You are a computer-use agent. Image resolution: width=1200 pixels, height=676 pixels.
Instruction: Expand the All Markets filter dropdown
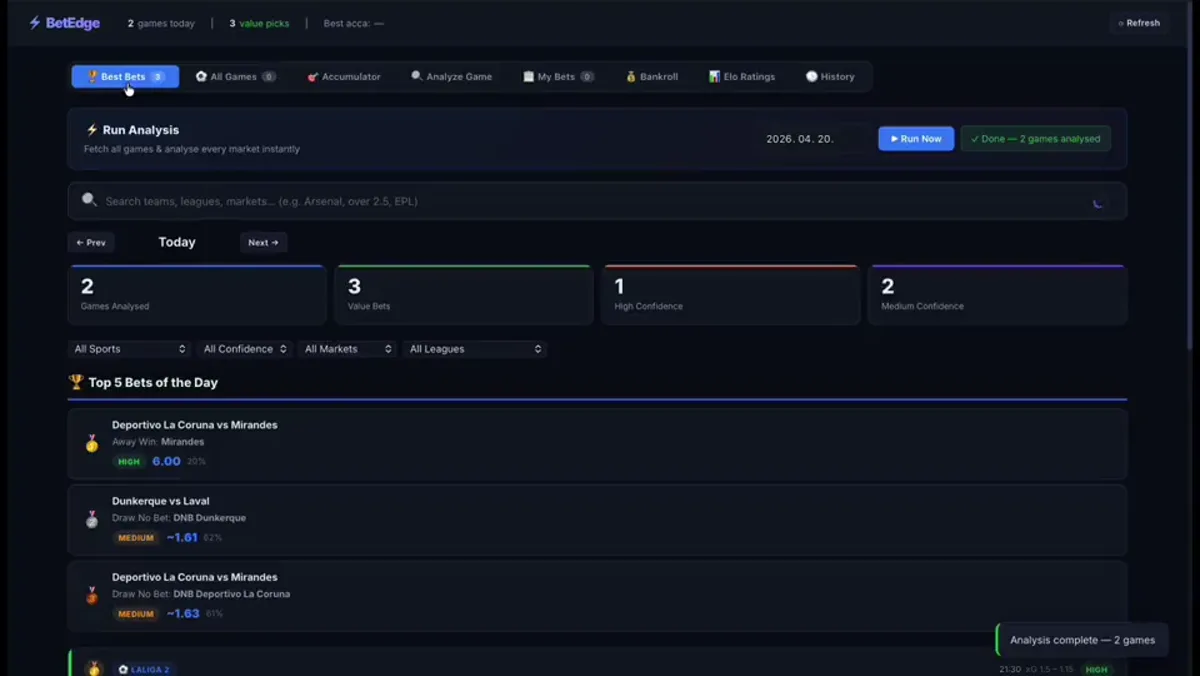tap(348, 349)
